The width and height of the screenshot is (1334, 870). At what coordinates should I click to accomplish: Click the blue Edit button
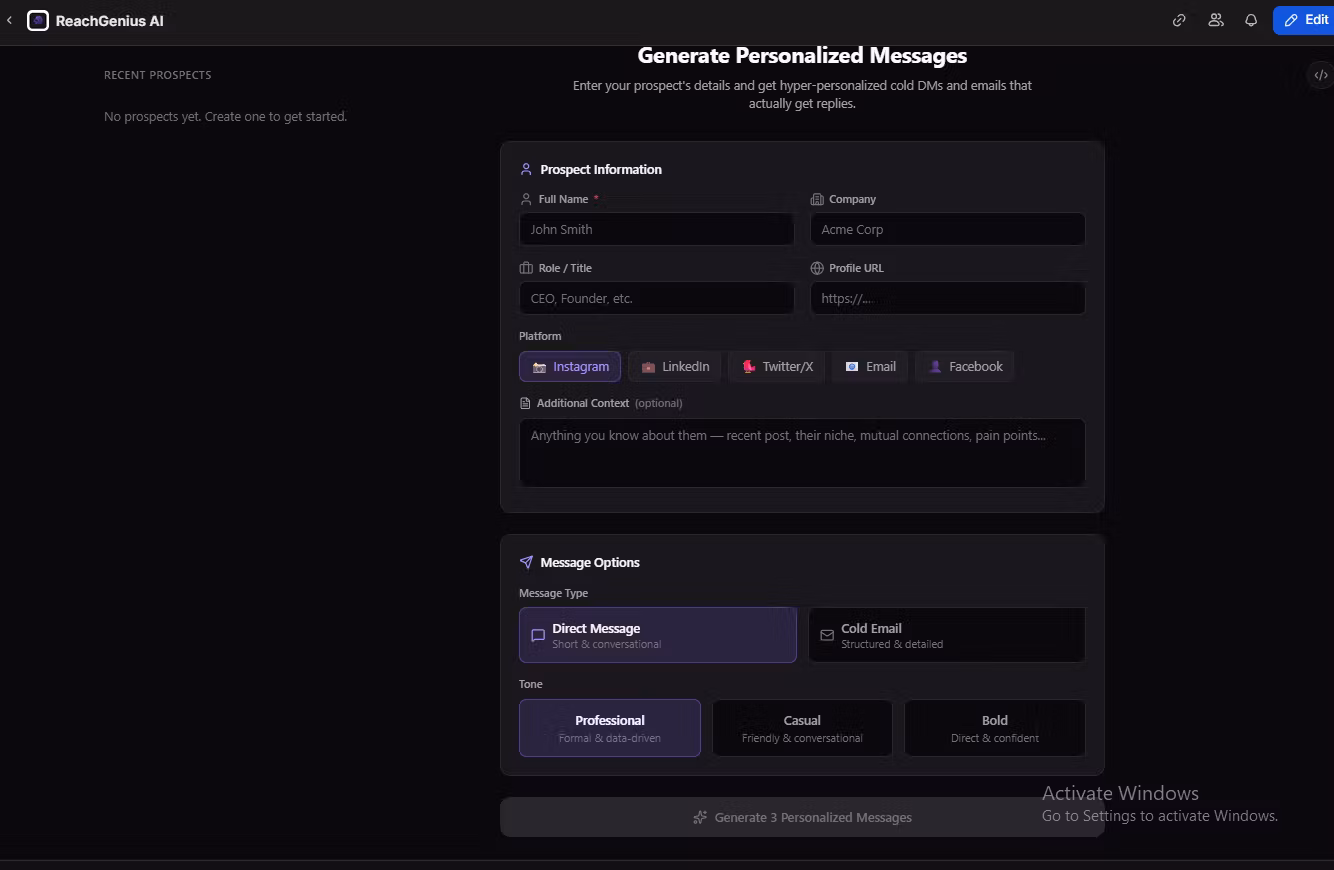point(1305,20)
